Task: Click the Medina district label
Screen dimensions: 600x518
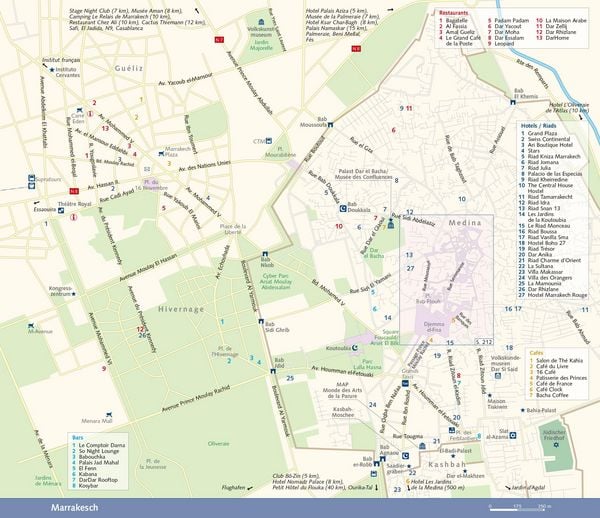Action: tap(465, 223)
